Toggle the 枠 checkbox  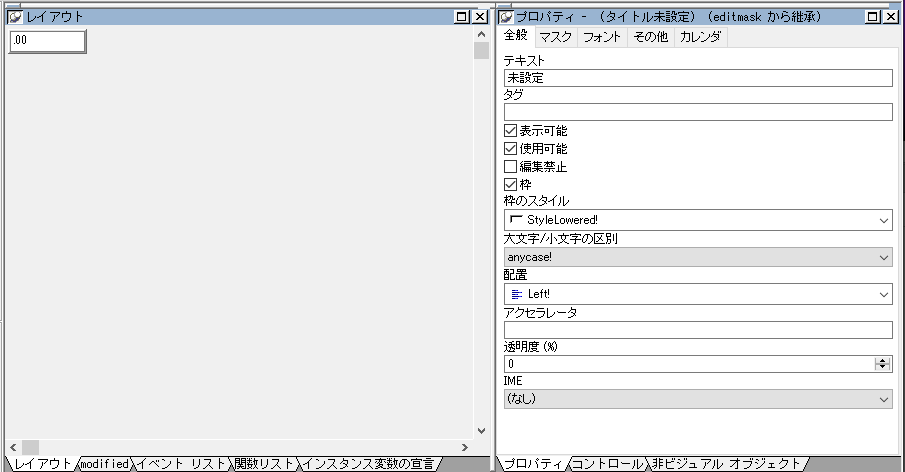click(x=511, y=185)
